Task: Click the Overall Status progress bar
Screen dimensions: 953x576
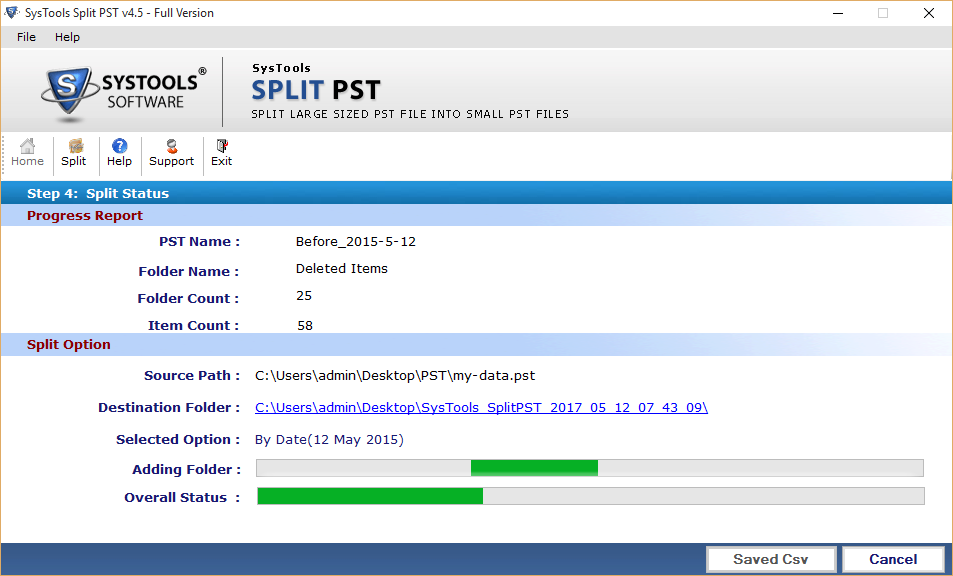Action: click(x=591, y=496)
